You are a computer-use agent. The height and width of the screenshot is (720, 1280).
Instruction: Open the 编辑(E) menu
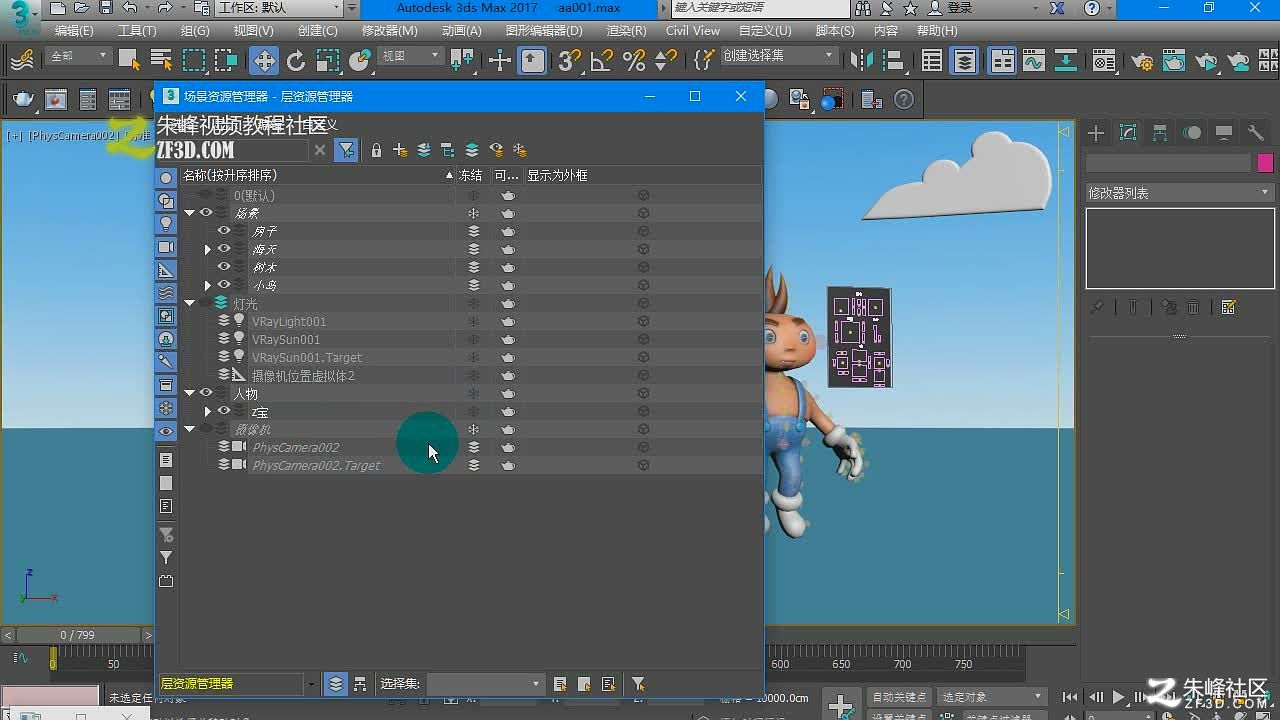74,31
